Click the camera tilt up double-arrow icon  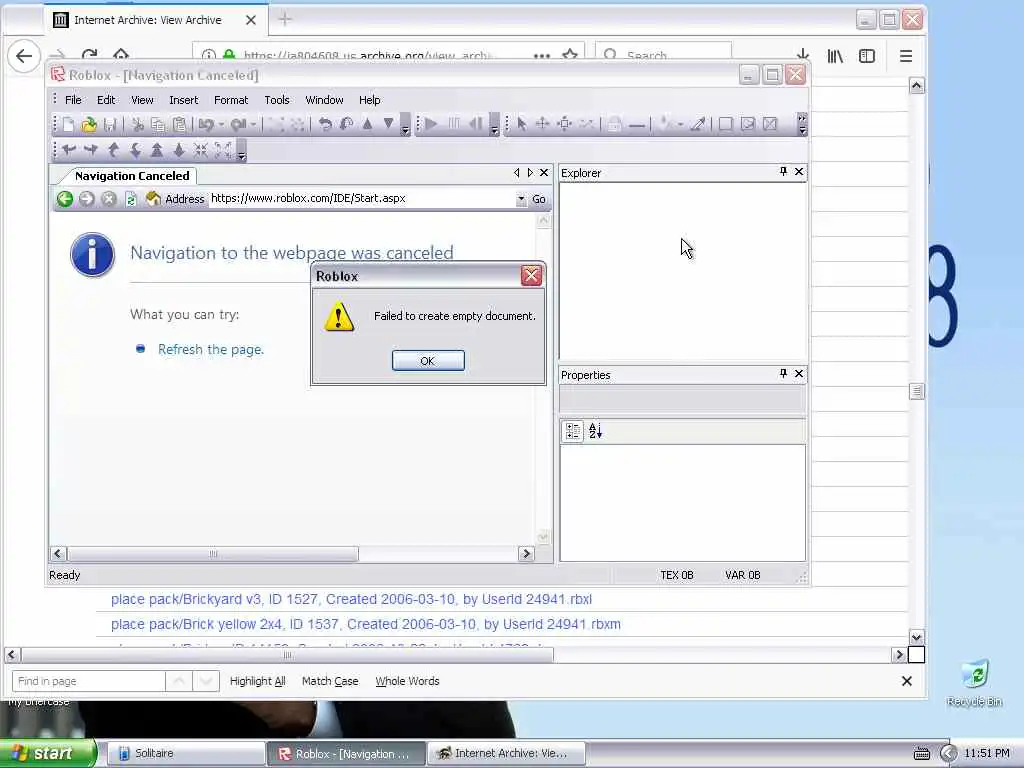tap(157, 150)
